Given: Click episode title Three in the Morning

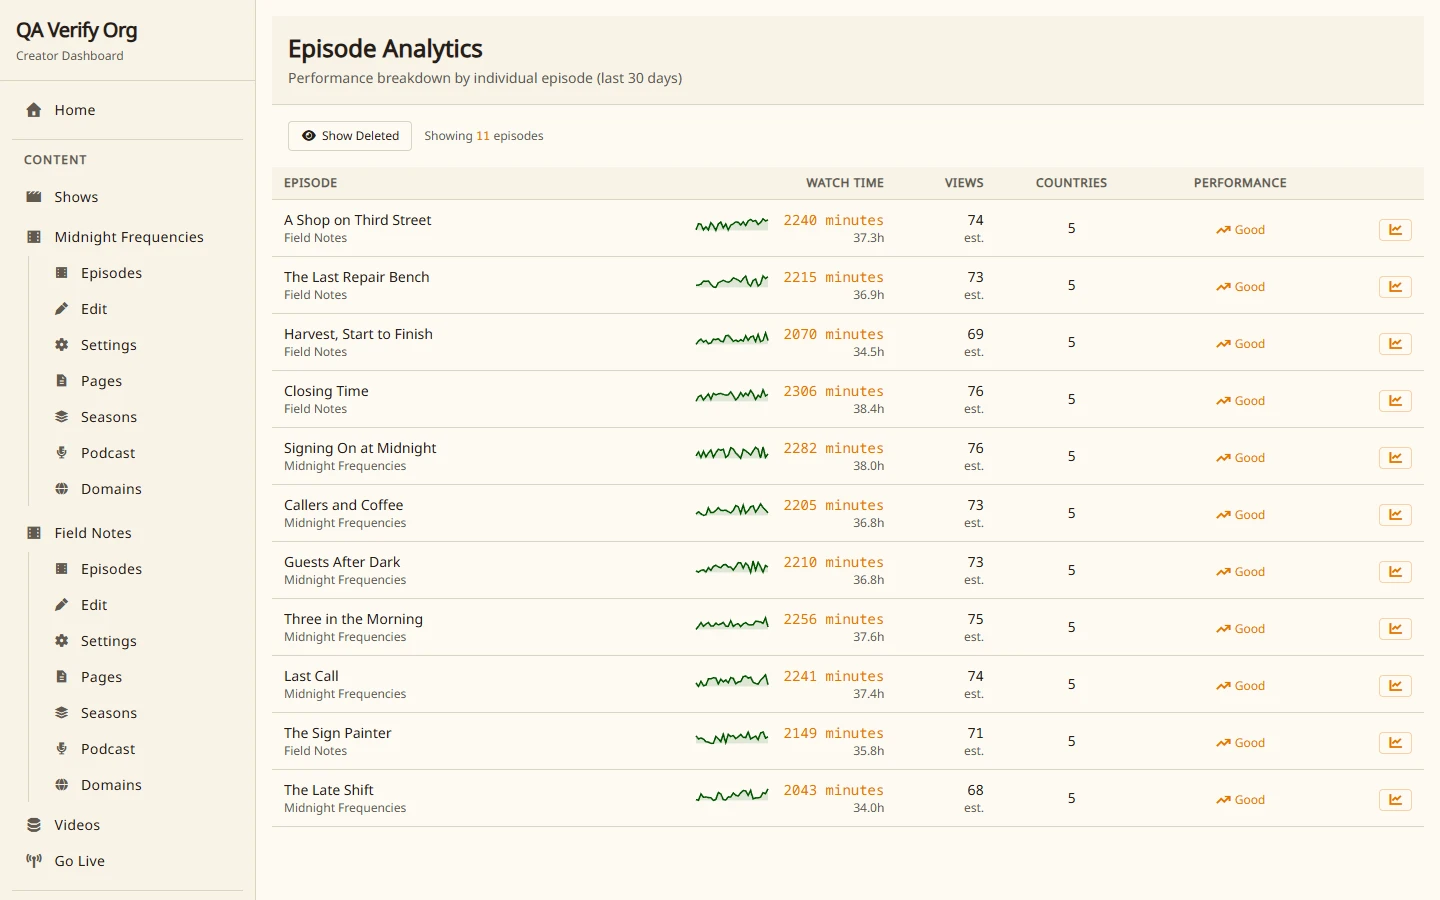Looking at the screenshot, I should coord(353,619).
